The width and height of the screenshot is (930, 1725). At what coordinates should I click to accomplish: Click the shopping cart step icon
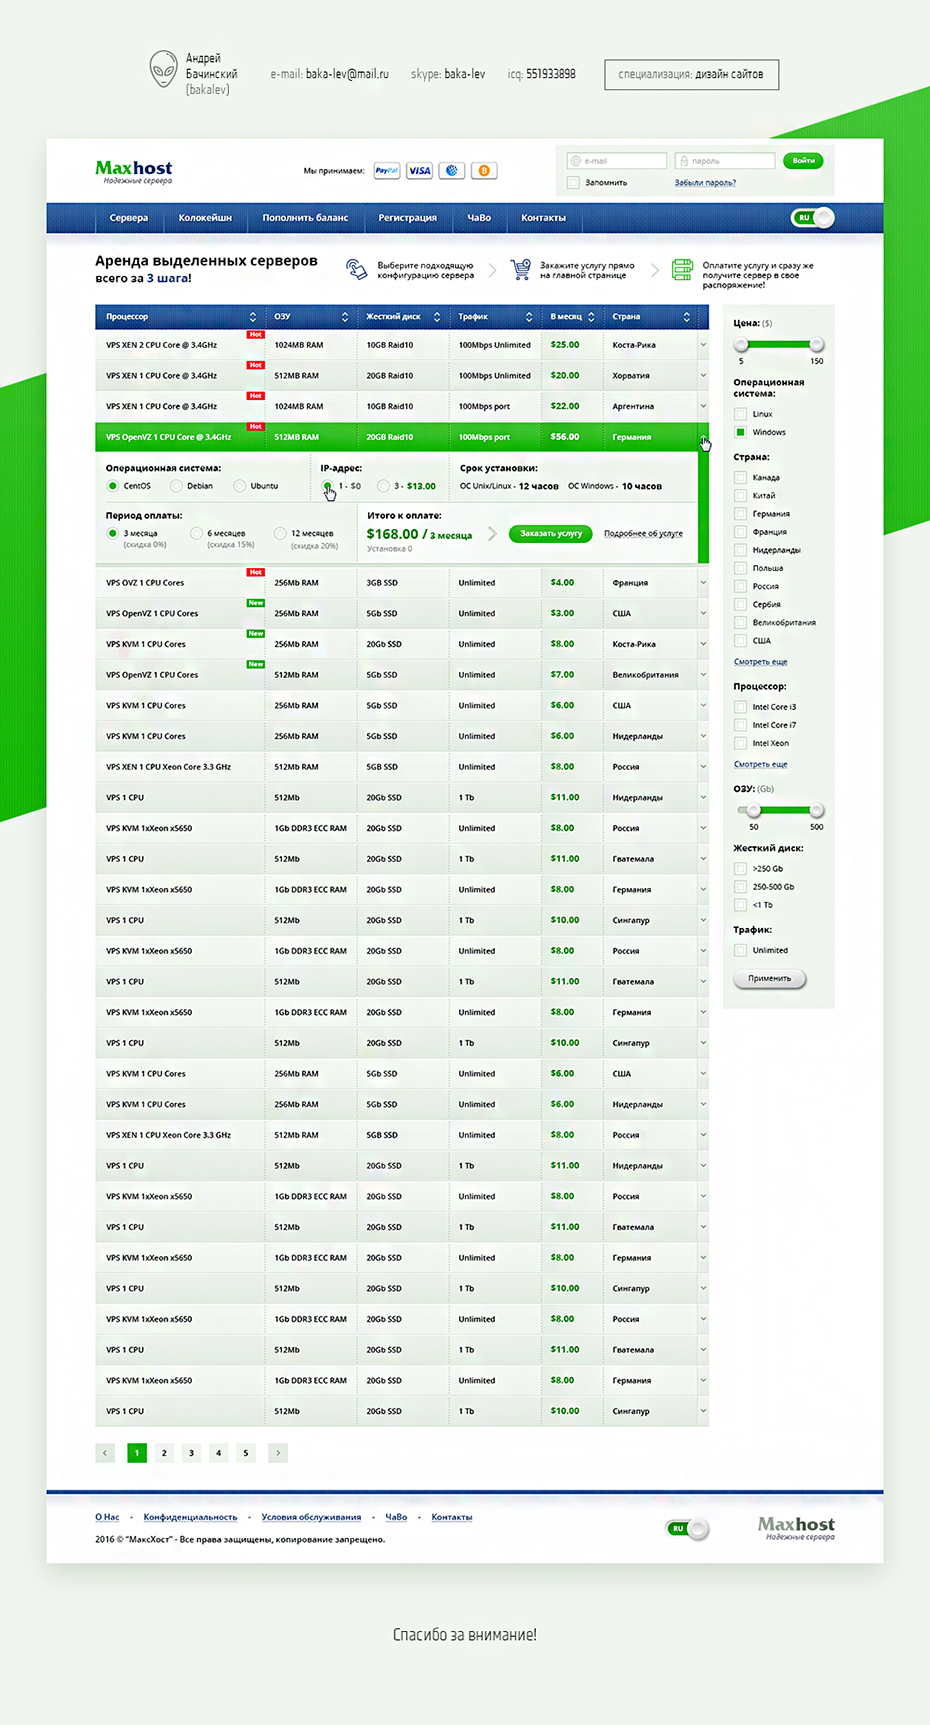tap(520, 269)
